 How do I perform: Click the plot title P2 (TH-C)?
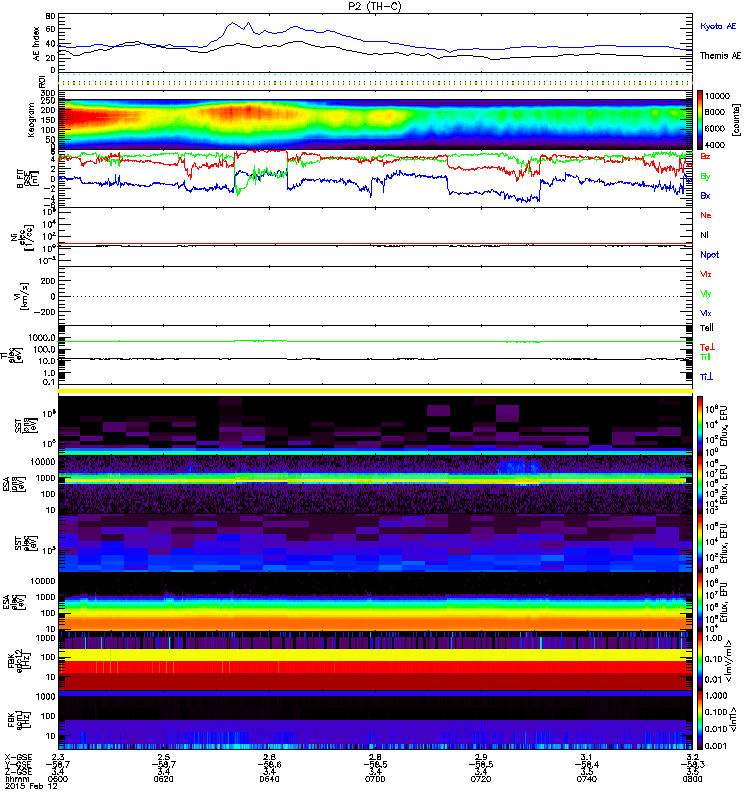point(375,6)
